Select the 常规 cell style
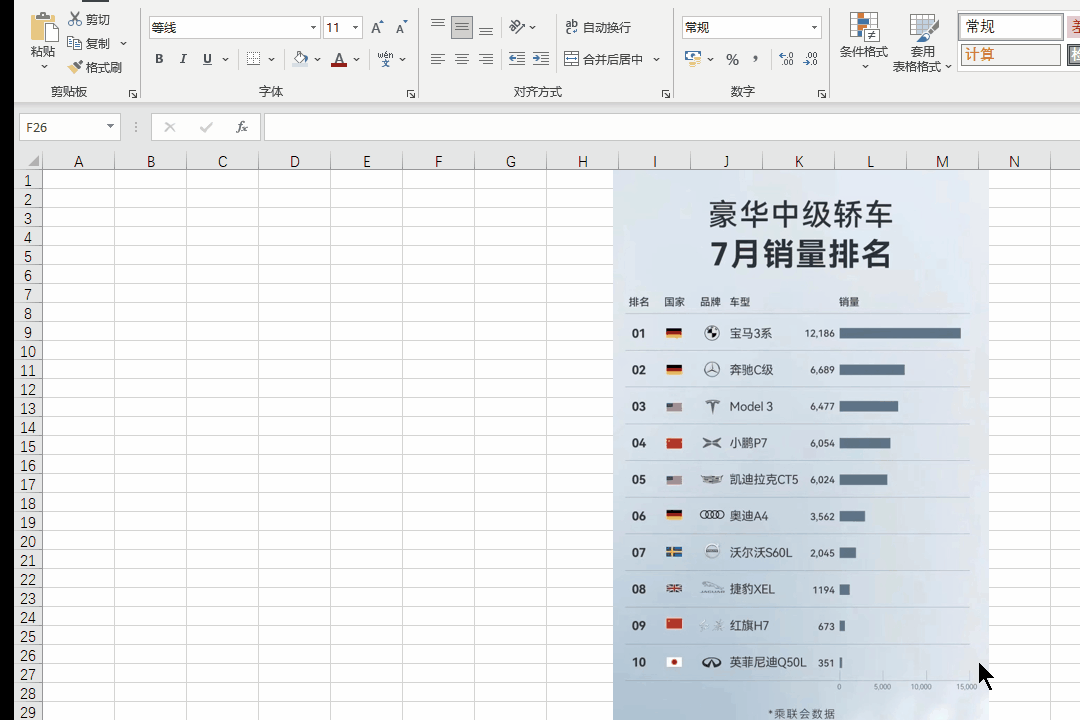1080x720 pixels. 1010,27
